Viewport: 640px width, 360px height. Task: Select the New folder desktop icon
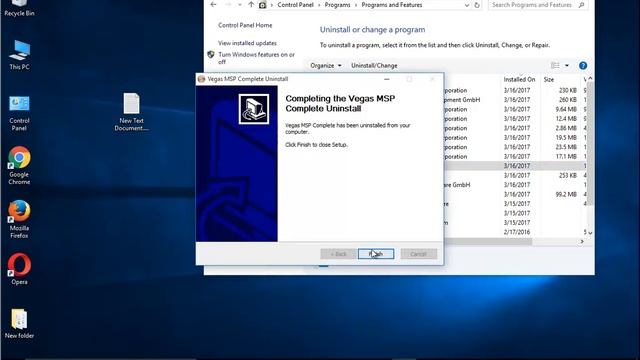tap(19, 324)
